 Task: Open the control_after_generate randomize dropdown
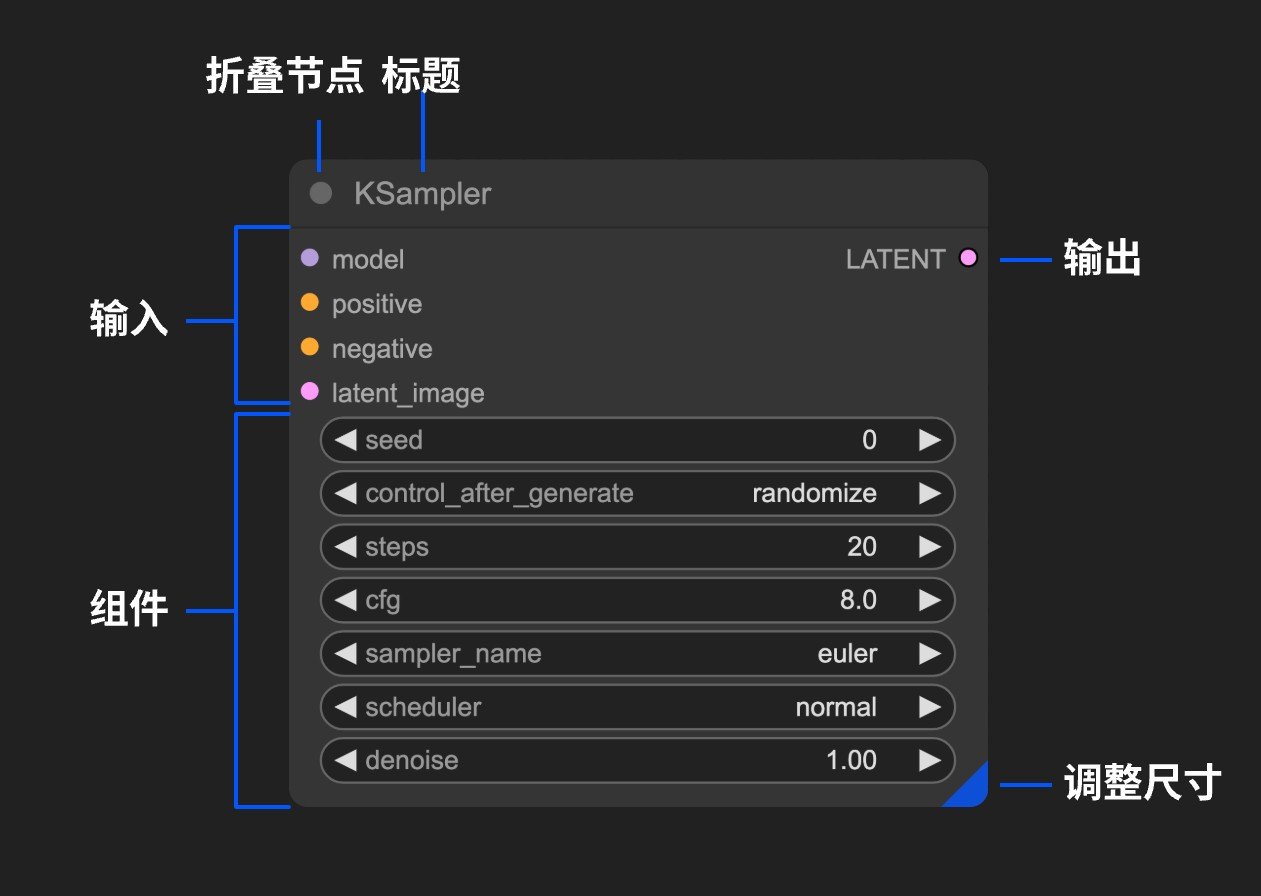pos(814,493)
